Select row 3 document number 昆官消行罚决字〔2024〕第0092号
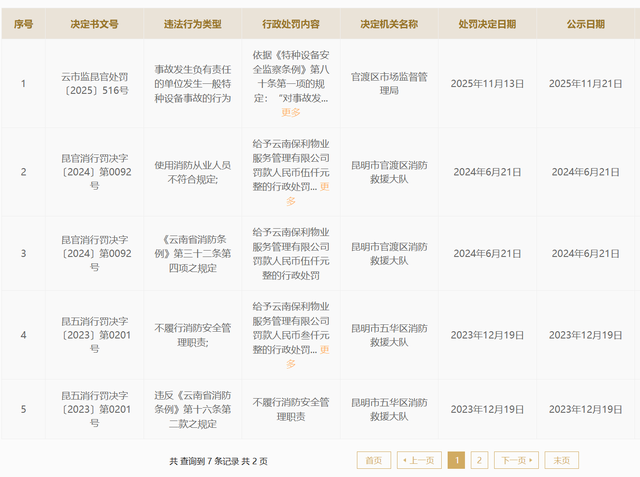 pos(94,253)
